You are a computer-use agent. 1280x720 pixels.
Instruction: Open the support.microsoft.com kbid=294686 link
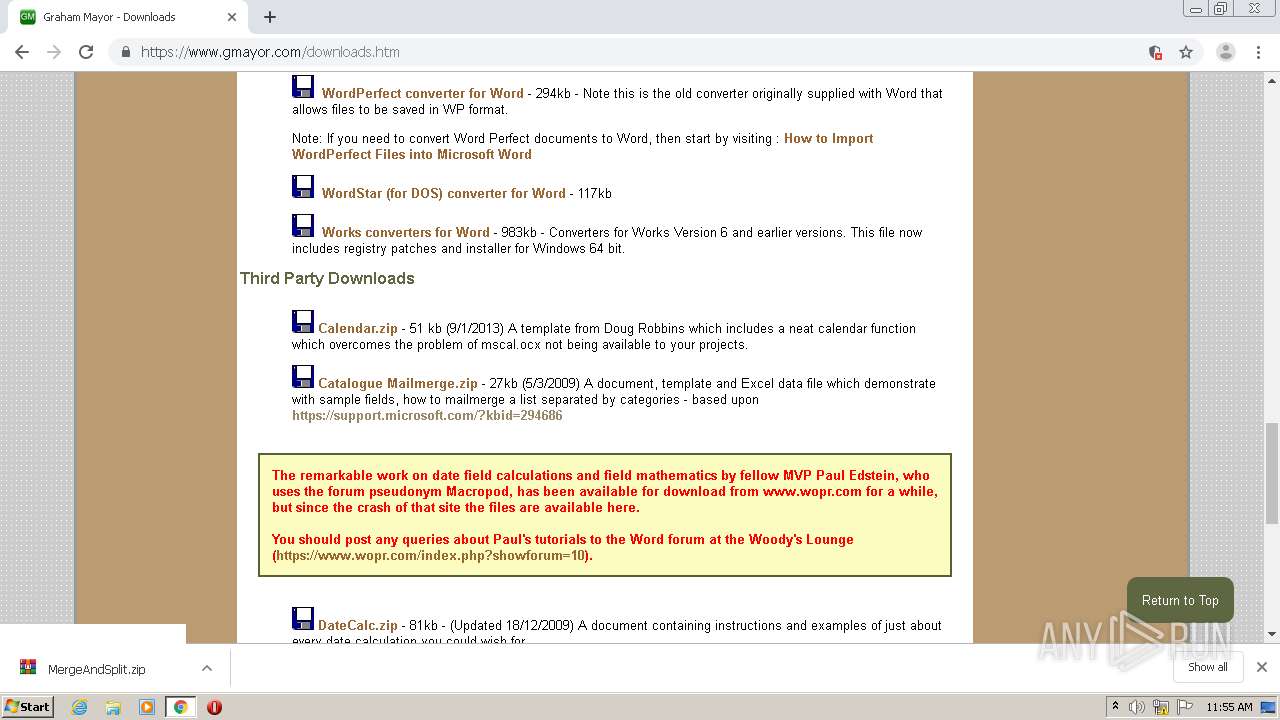(427, 415)
